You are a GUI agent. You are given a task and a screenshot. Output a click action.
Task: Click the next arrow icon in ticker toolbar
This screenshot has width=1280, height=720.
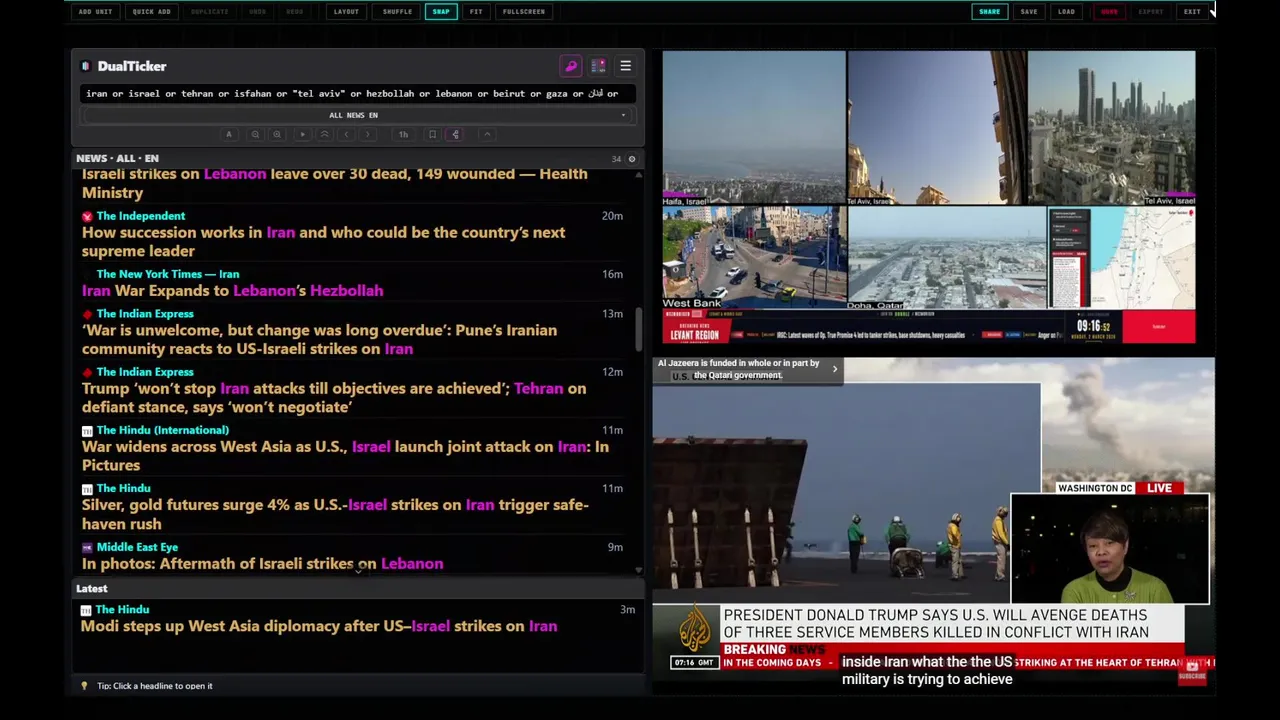[368, 134]
